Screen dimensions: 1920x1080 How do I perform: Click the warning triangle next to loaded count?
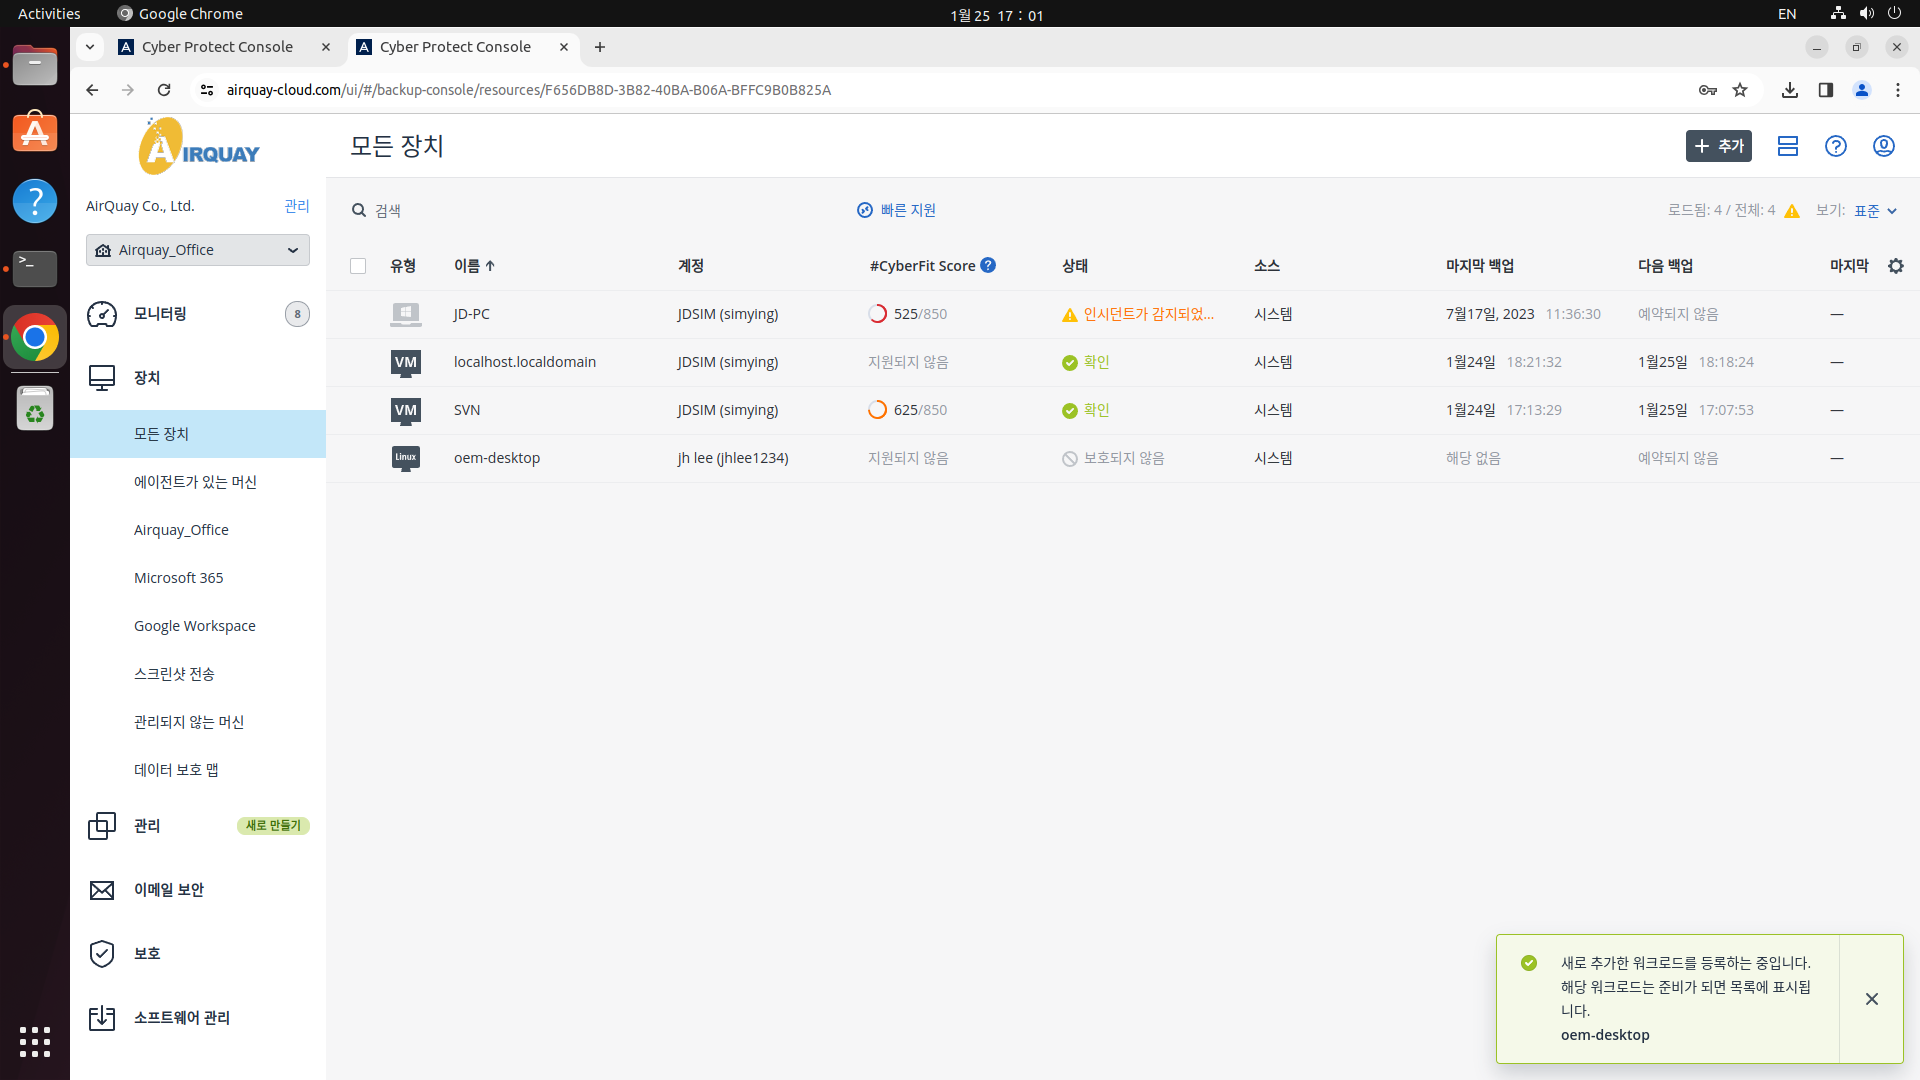(x=1792, y=211)
